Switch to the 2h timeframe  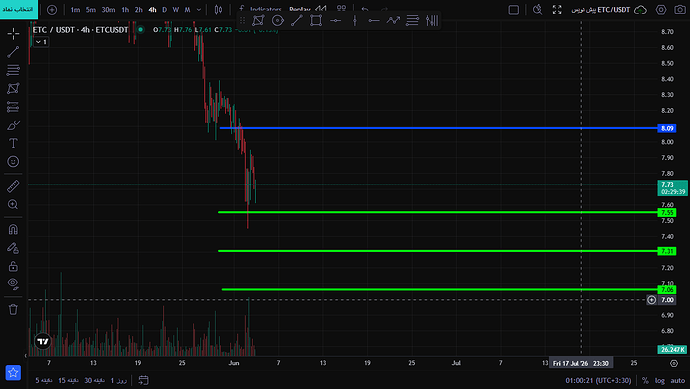(139, 10)
